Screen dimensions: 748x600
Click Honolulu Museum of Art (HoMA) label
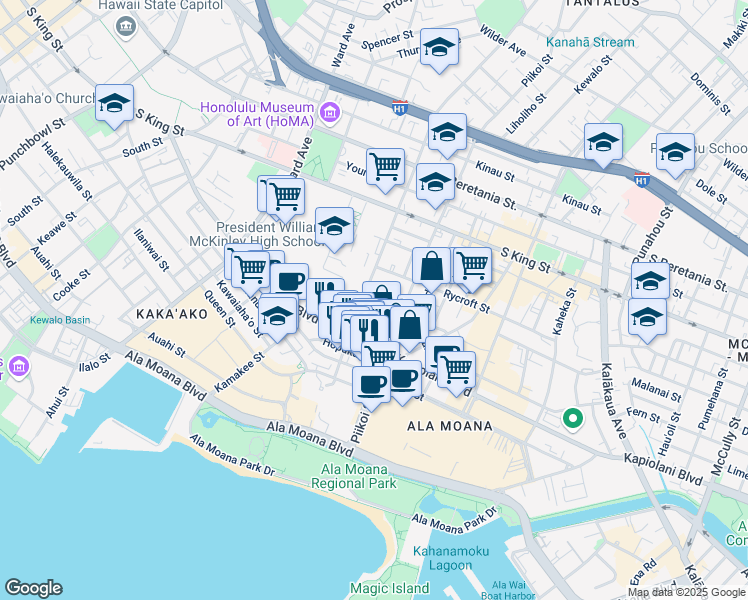(257, 114)
